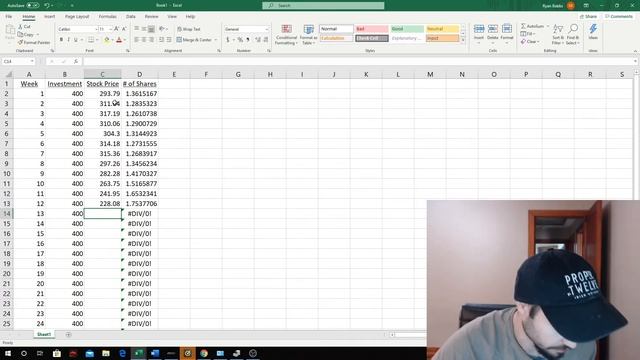Apply the Check Cell style
Viewport: 640px width, 360px height.
click(x=371, y=38)
